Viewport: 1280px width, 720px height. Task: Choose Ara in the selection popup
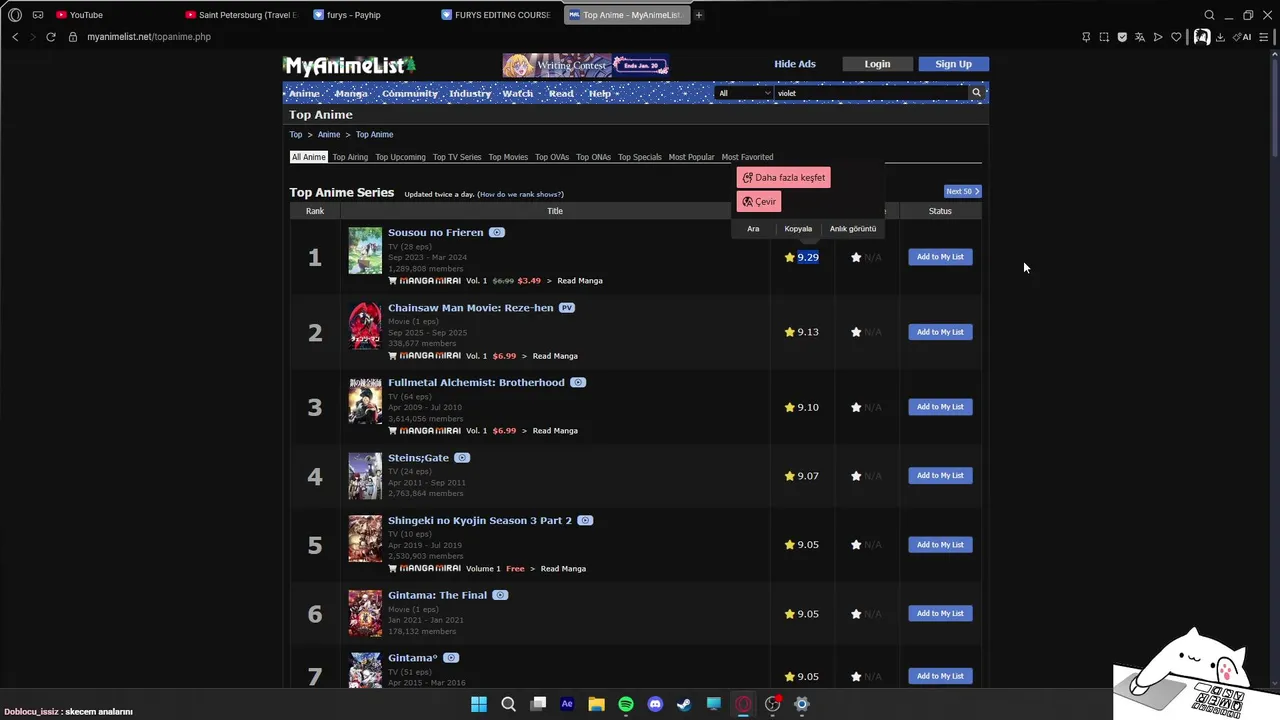(753, 229)
